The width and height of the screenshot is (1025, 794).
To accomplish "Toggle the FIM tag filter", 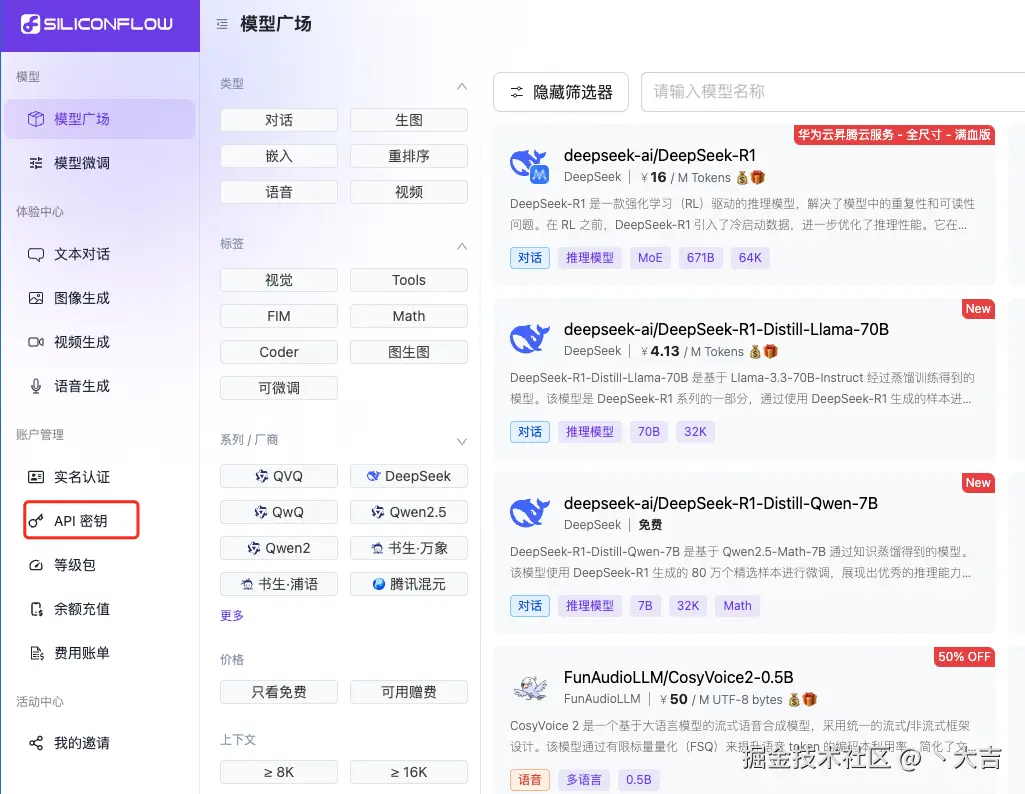I will click(279, 316).
